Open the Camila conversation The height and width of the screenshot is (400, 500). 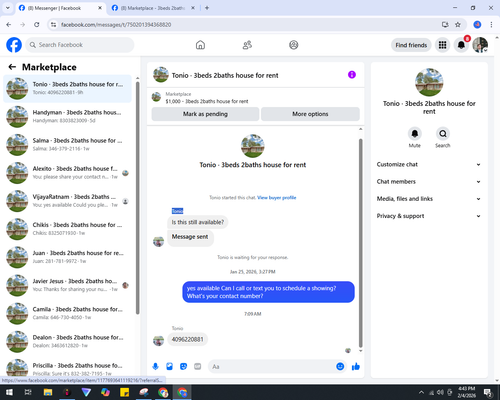pos(67,313)
